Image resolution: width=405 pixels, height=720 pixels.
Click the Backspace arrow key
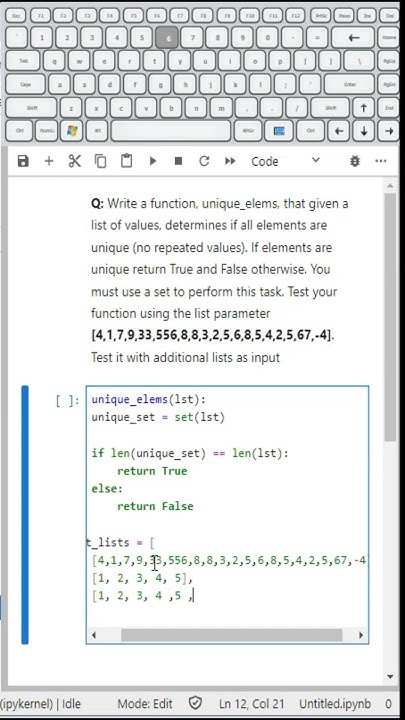[353, 38]
